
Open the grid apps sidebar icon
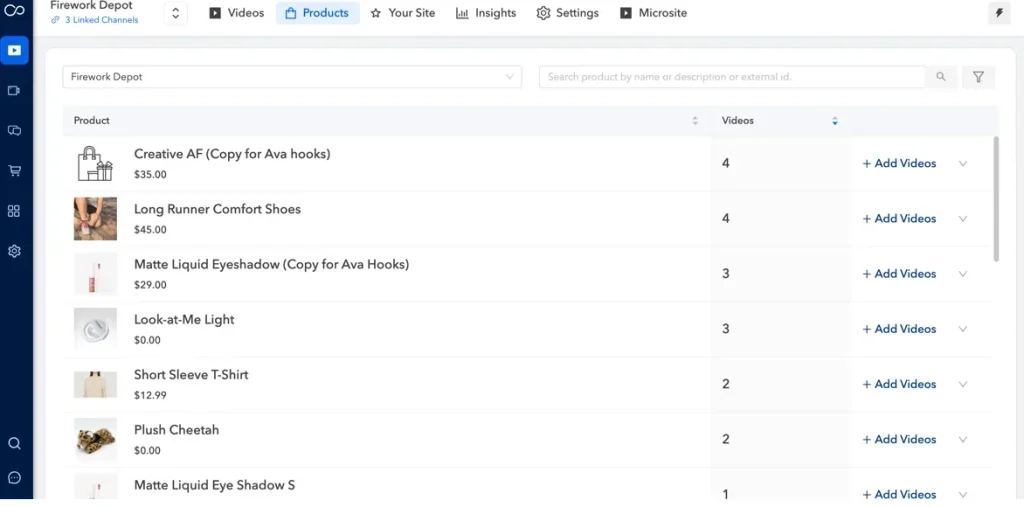(x=14, y=211)
